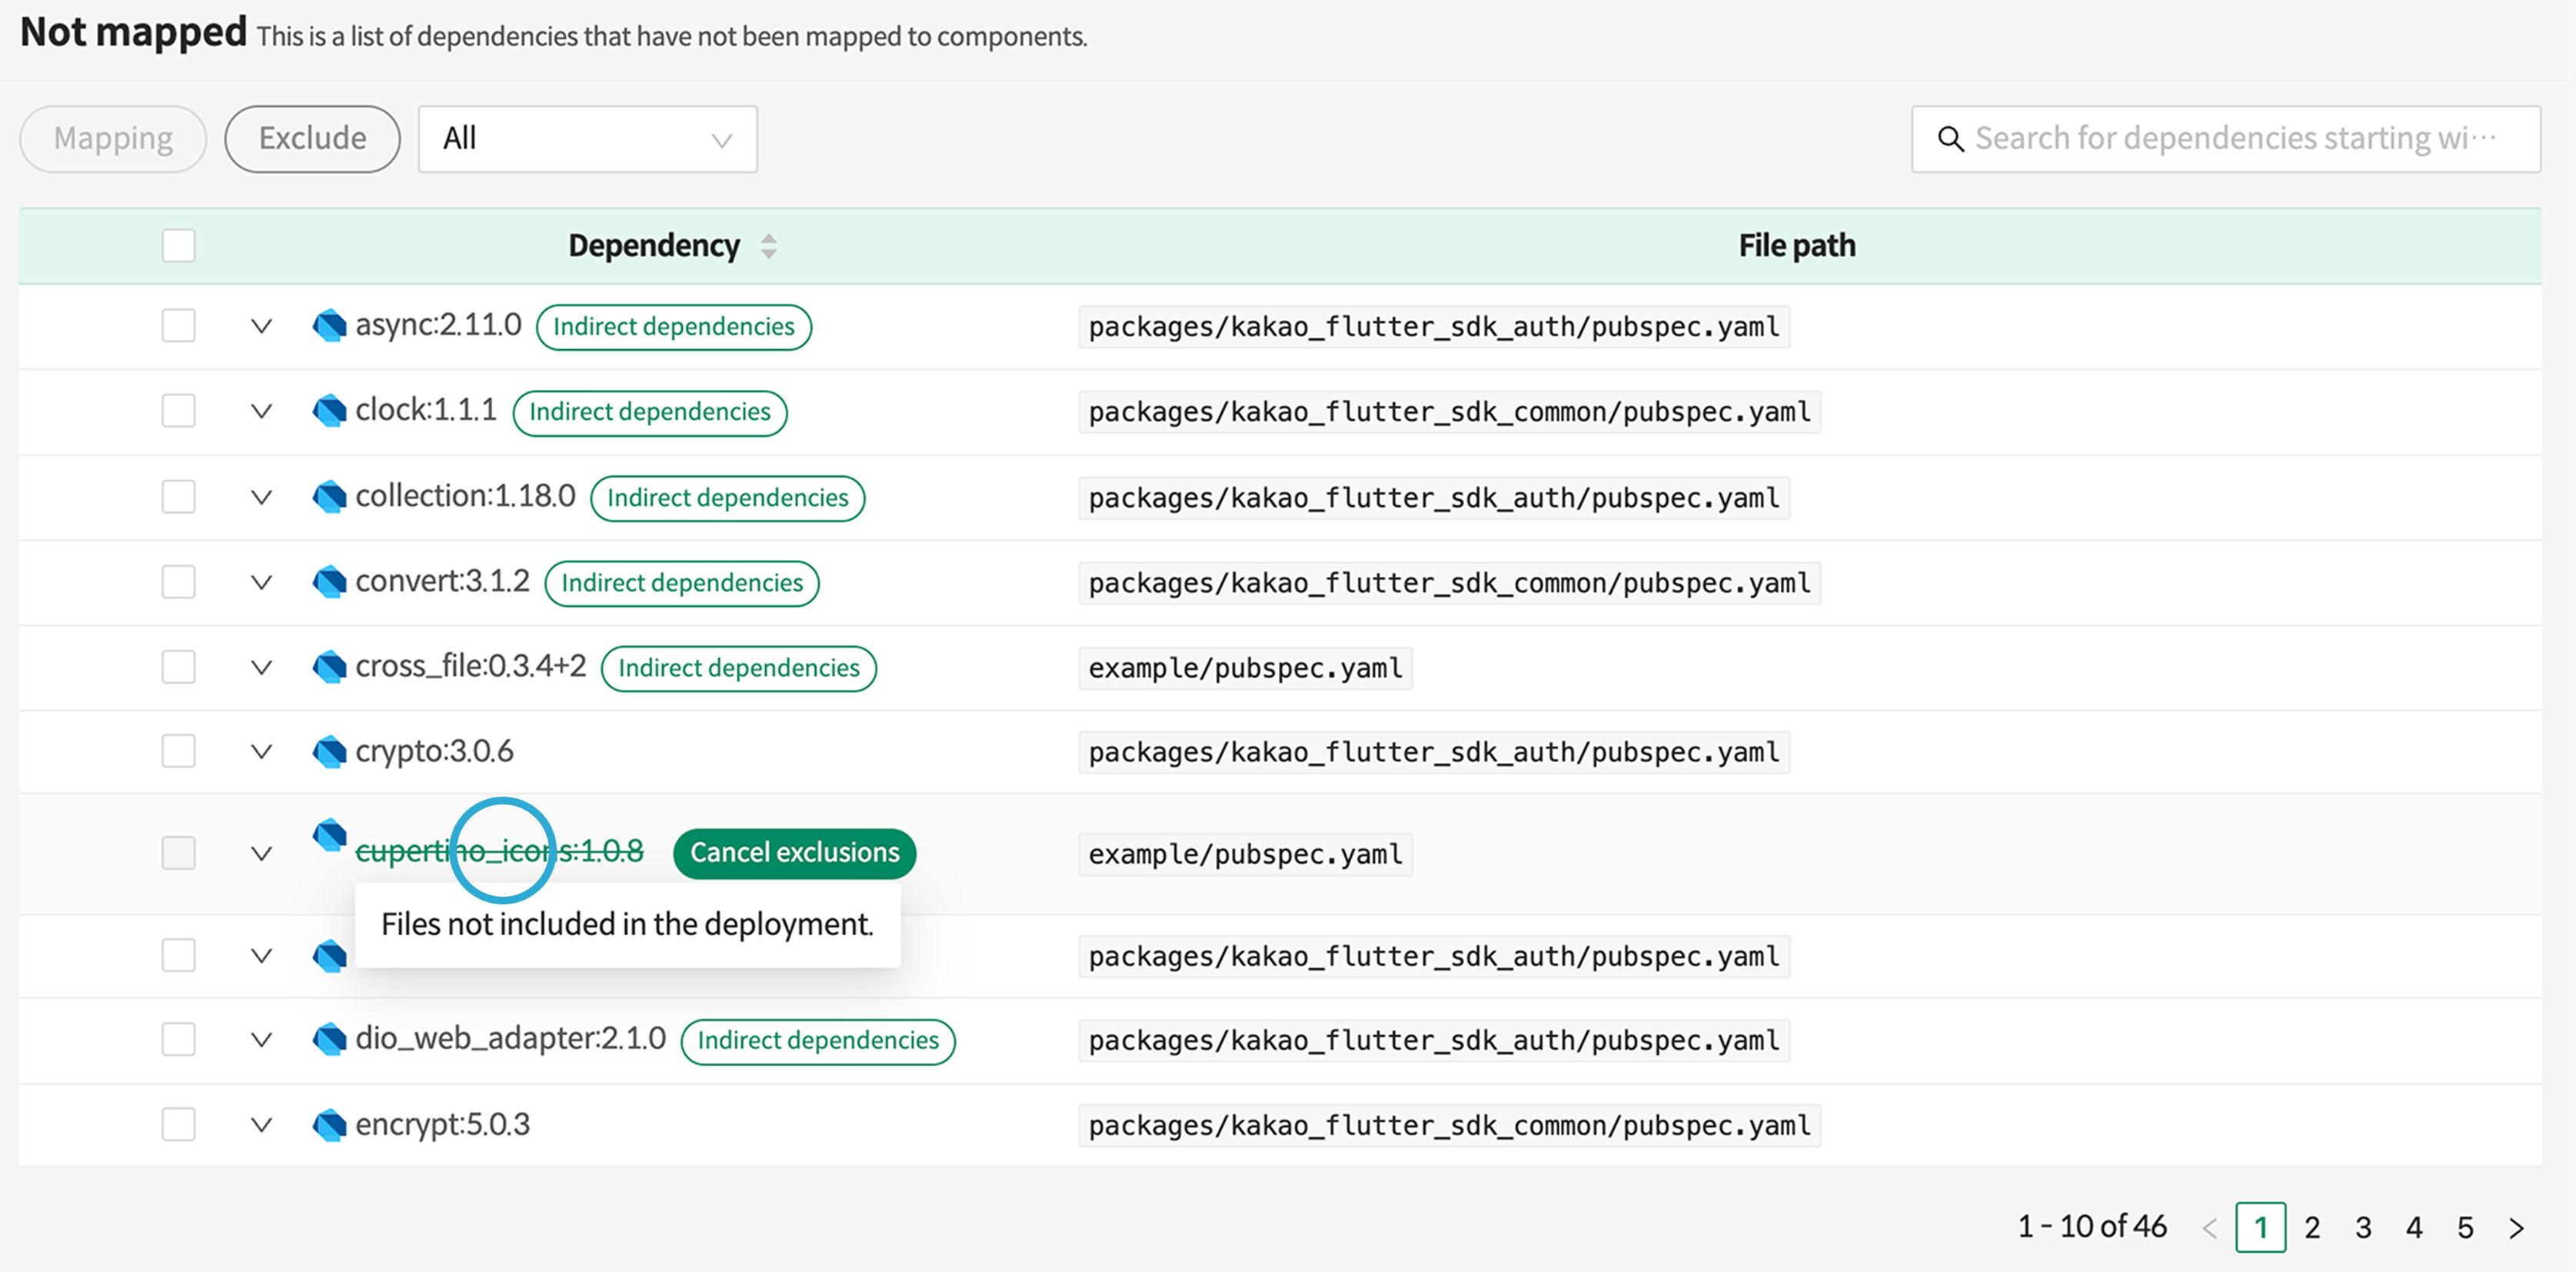Click Cancel exclusions for cupertino_icons
The width and height of the screenshot is (2576, 1272).
[x=795, y=853]
